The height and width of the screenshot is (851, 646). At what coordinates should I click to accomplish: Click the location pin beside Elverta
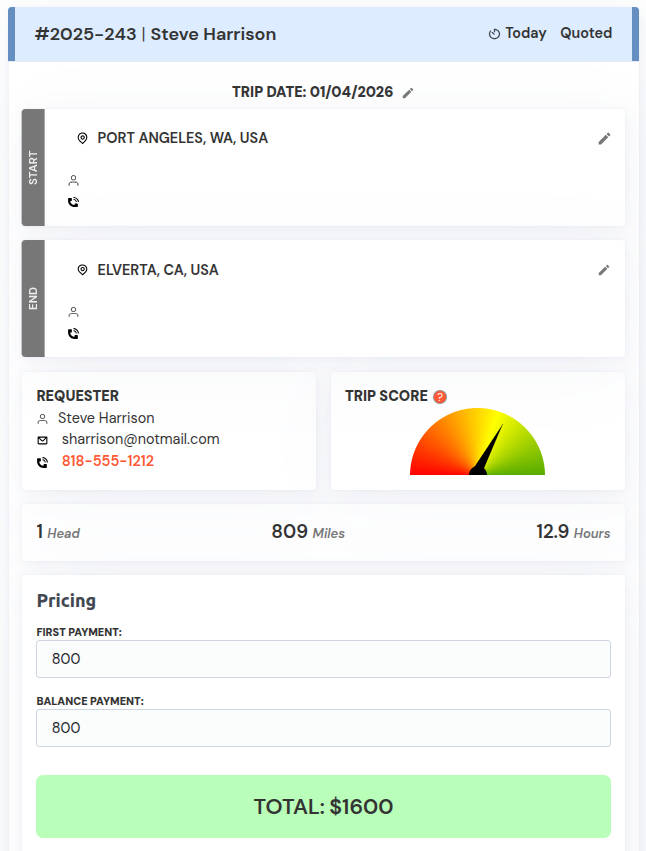point(81,269)
